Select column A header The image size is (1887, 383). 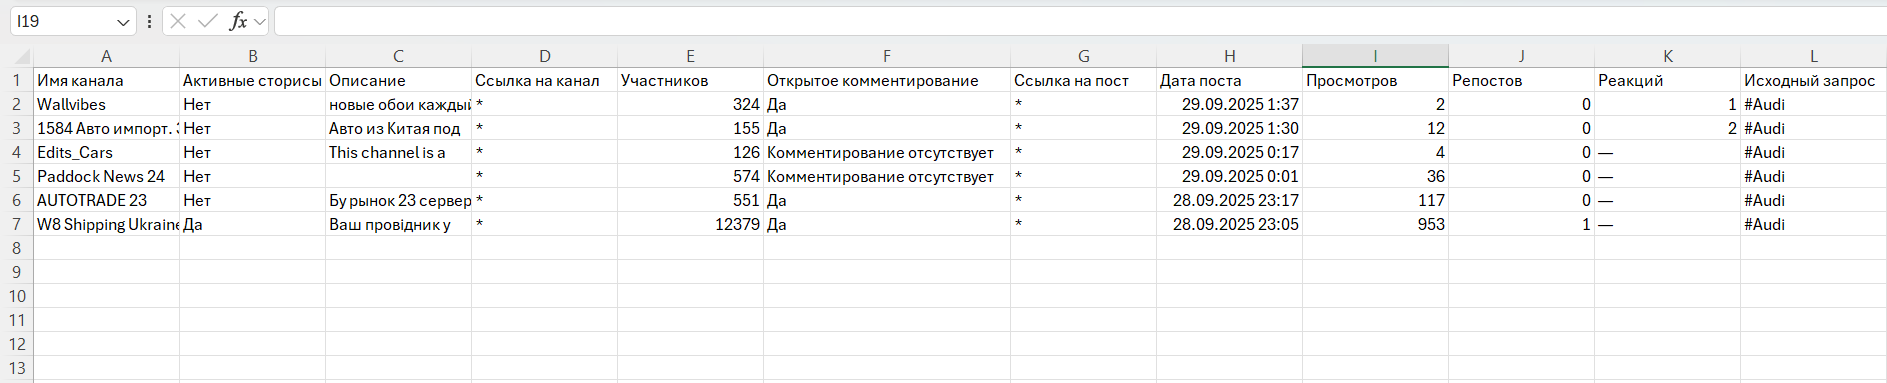[x=106, y=56]
